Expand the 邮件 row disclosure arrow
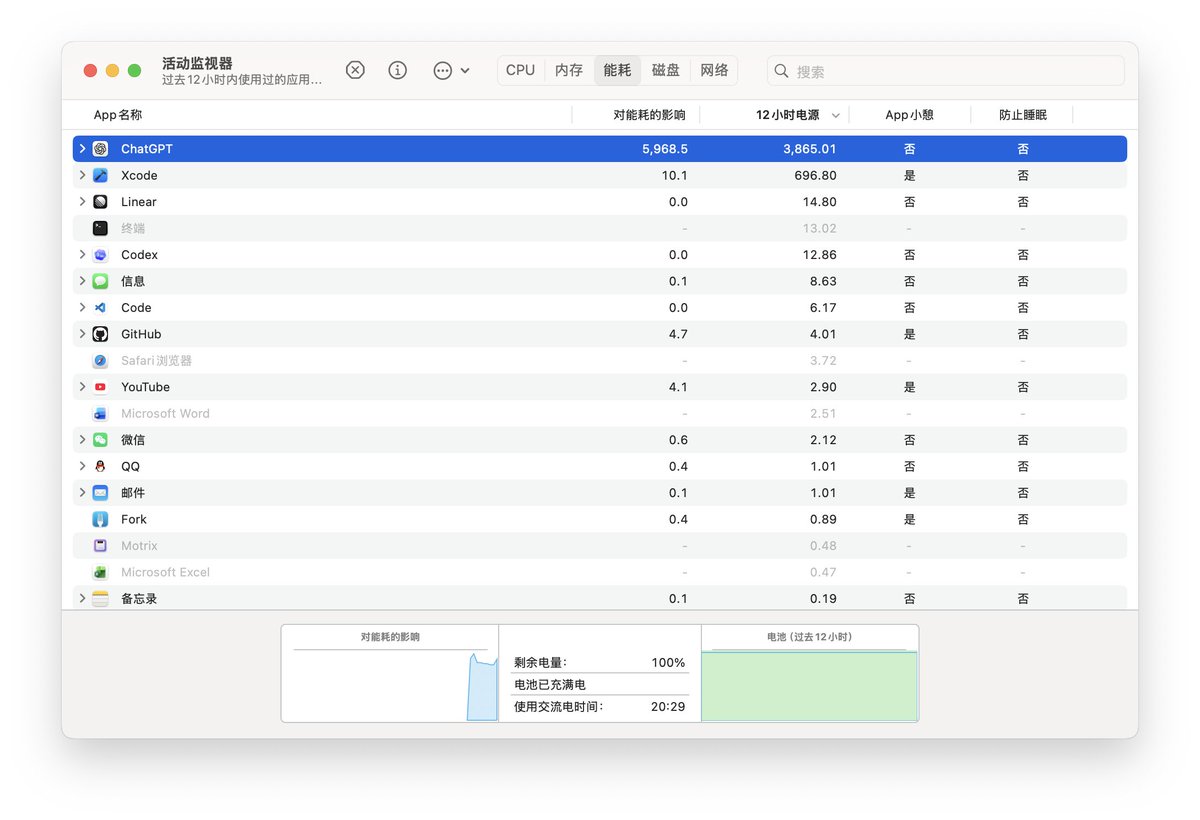The height and width of the screenshot is (820, 1200). (x=82, y=493)
